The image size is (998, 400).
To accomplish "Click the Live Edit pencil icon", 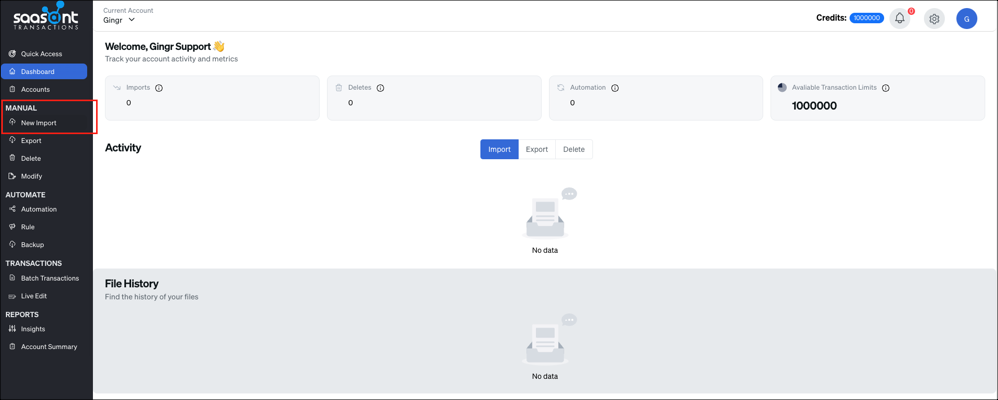I will pos(12,296).
